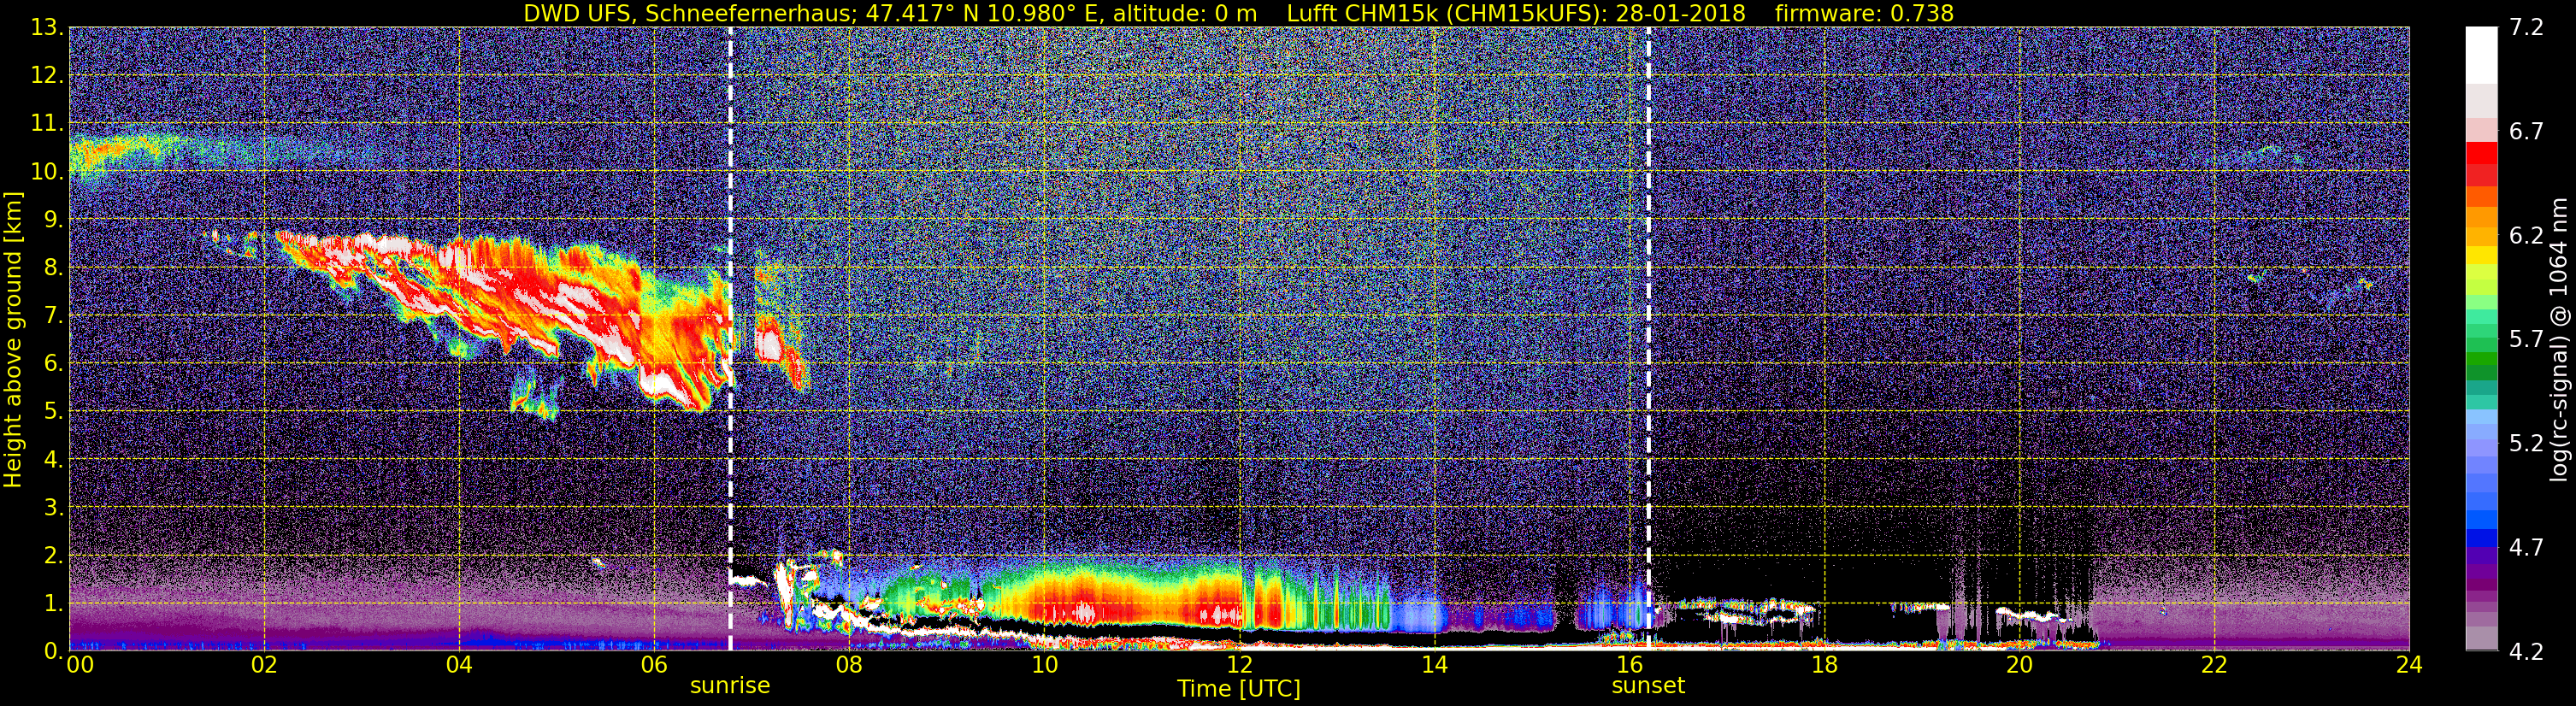This screenshot has width=2576, height=706.
Task: Click the 'firmware: 0.738' text
Action: (1864, 13)
